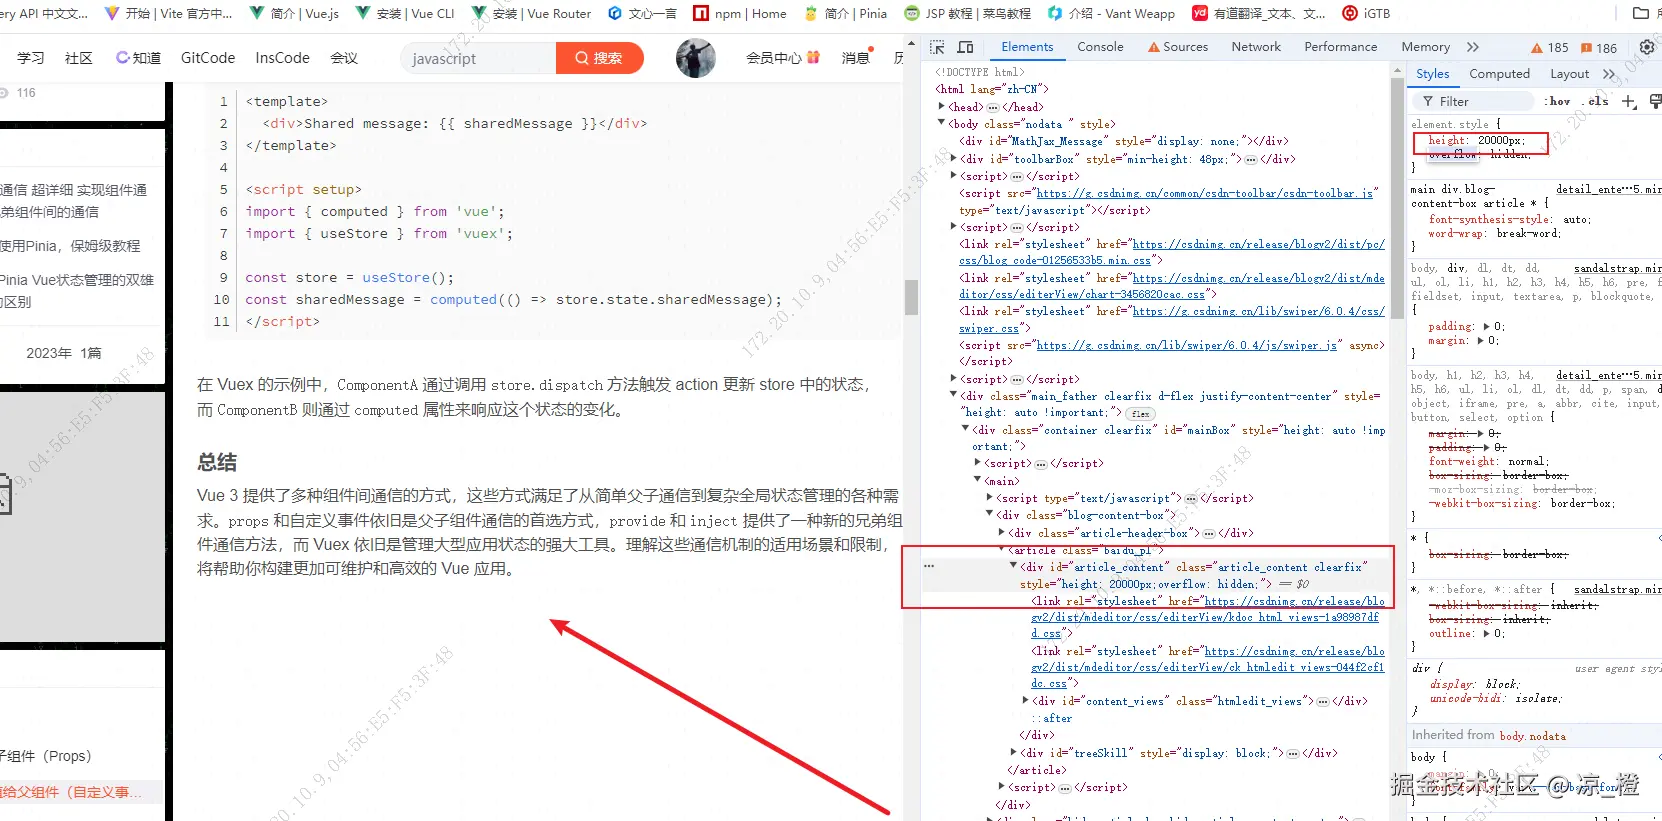1662x821 pixels.
Task: Open the Layout styles tab
Action: point(1569,74)
